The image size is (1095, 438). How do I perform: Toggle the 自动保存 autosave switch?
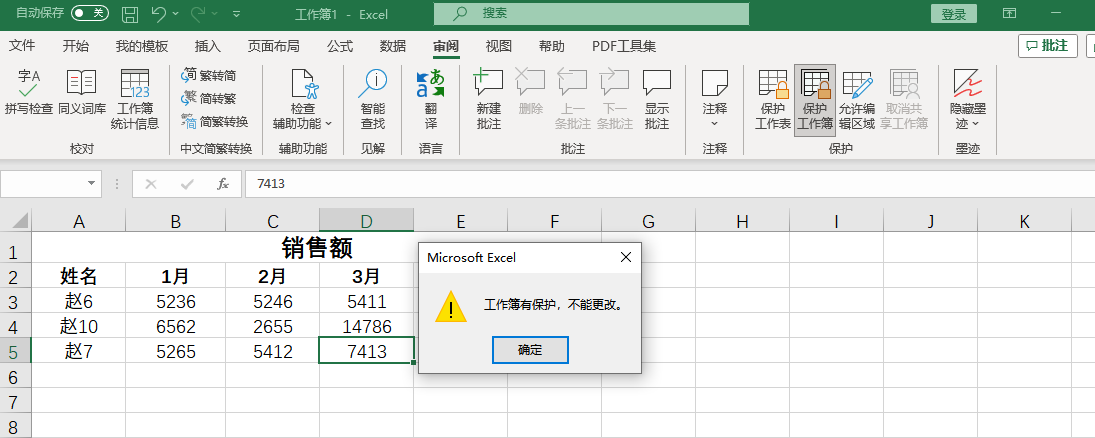point(90,13)
